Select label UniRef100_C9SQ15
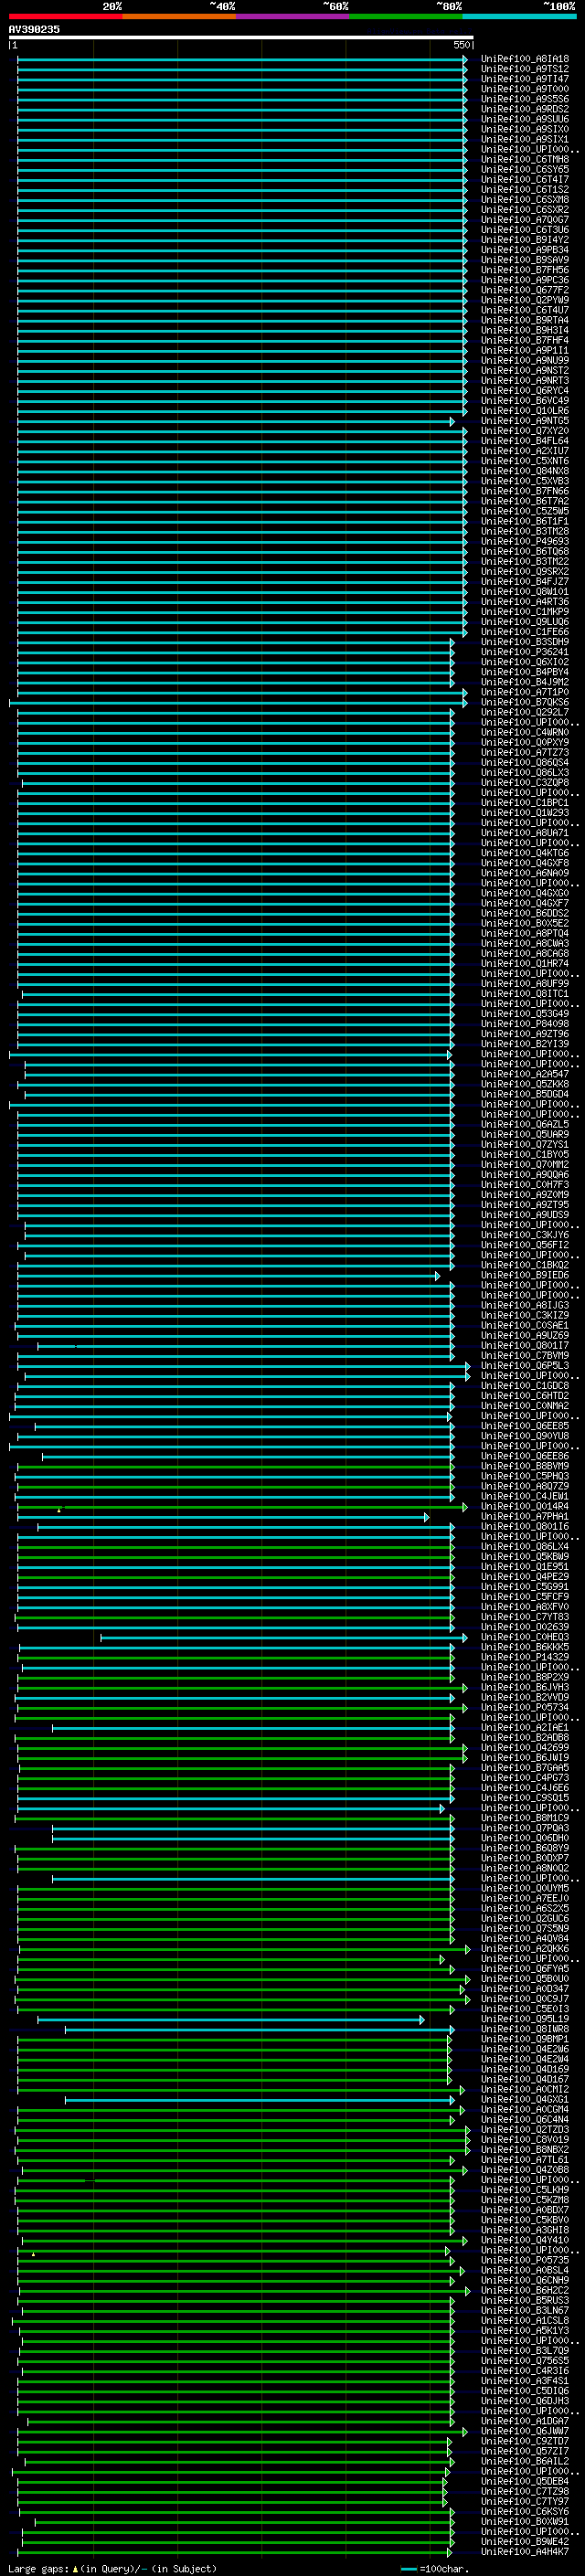This screenshot has width=585, height=2576. tap(525, 1797)
